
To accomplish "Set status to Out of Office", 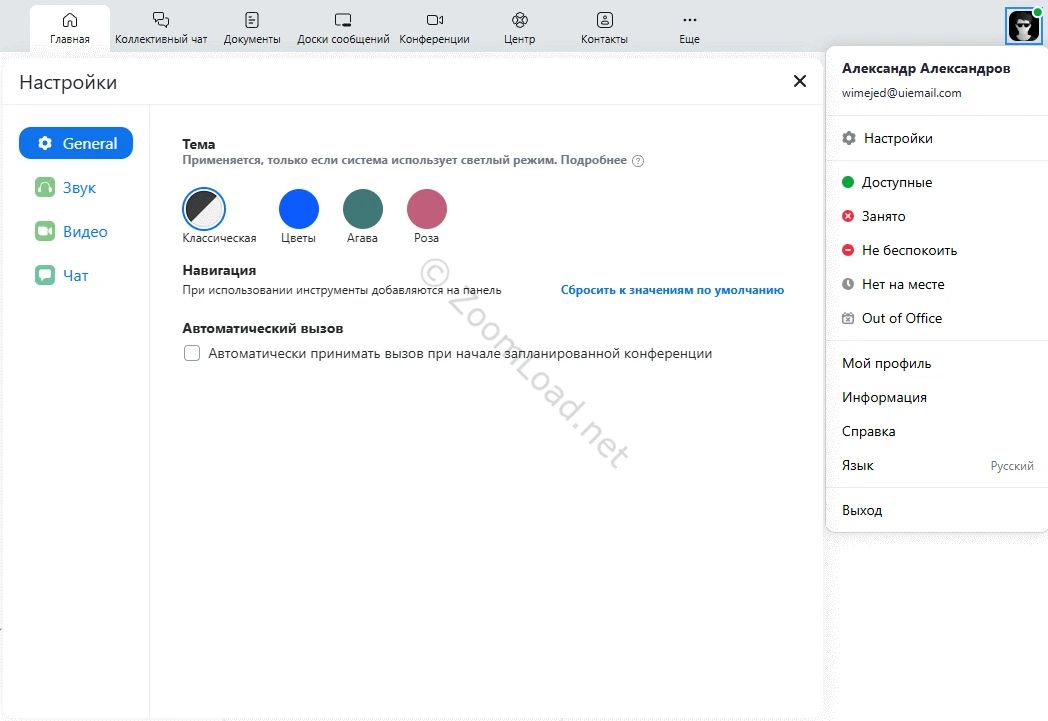I will coord(937,319).
